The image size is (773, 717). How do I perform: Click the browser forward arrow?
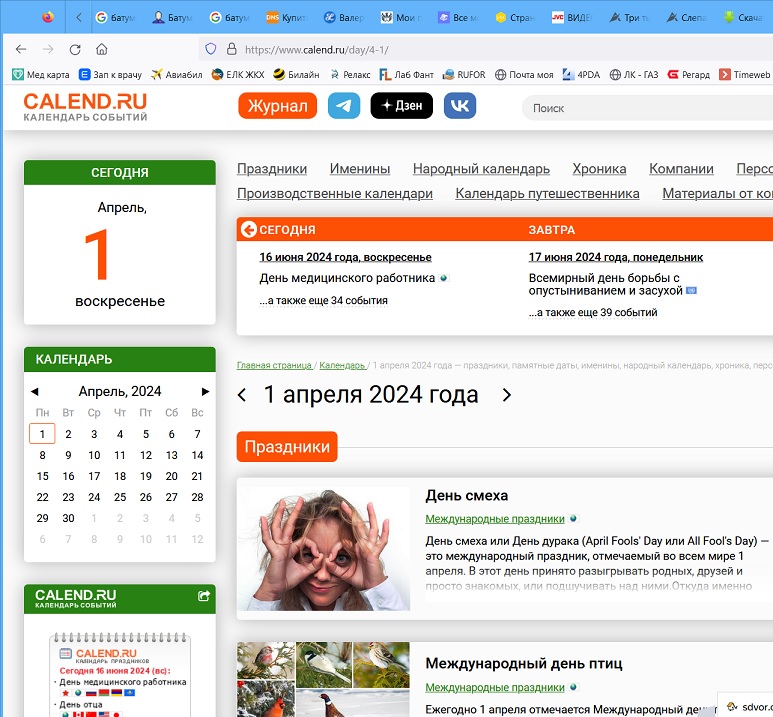[48, 49]
